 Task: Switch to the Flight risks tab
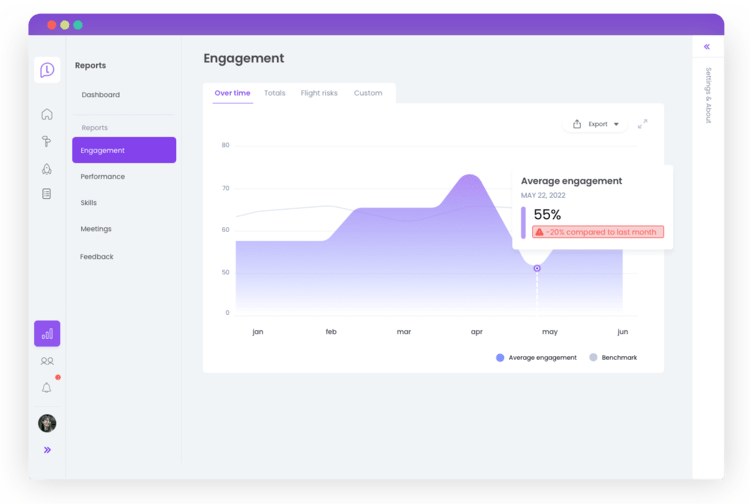pyautogui.click(x=319, y=93)
